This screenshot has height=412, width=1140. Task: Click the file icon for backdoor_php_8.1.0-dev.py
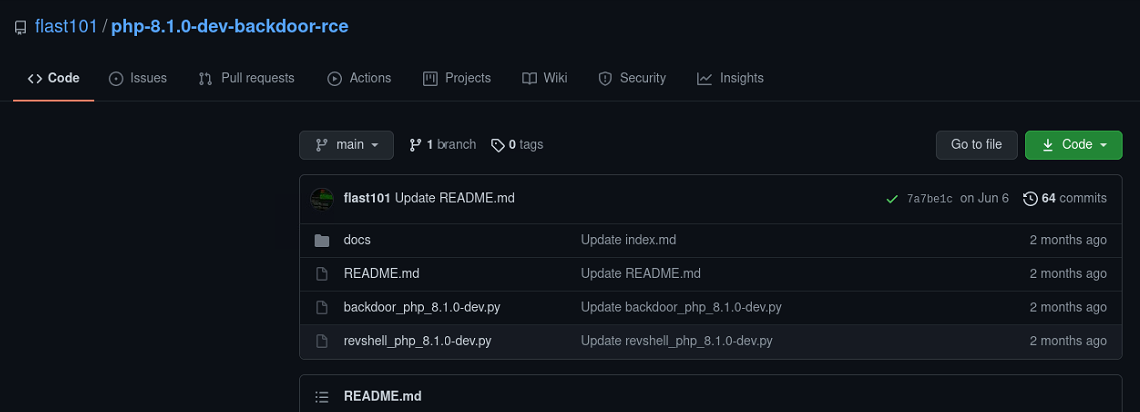pyautogui.click(x=321, y=307)
